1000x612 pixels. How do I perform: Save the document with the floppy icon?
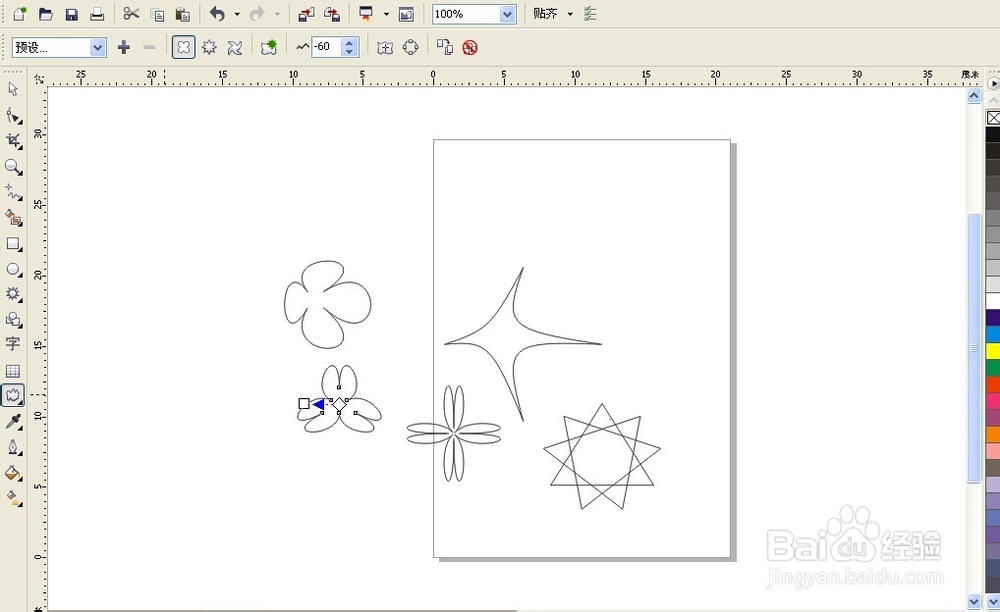[x=71, y=13]
